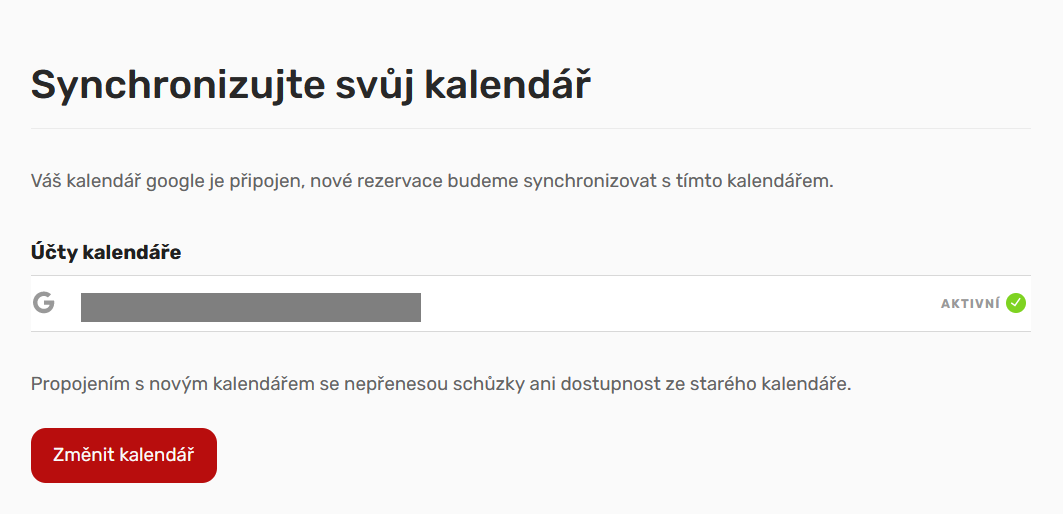Image resolution: width=1063 pixels, height=514 pixels.
Task: Click the Účty kalendáře section label
Action: tap(106, 253)
